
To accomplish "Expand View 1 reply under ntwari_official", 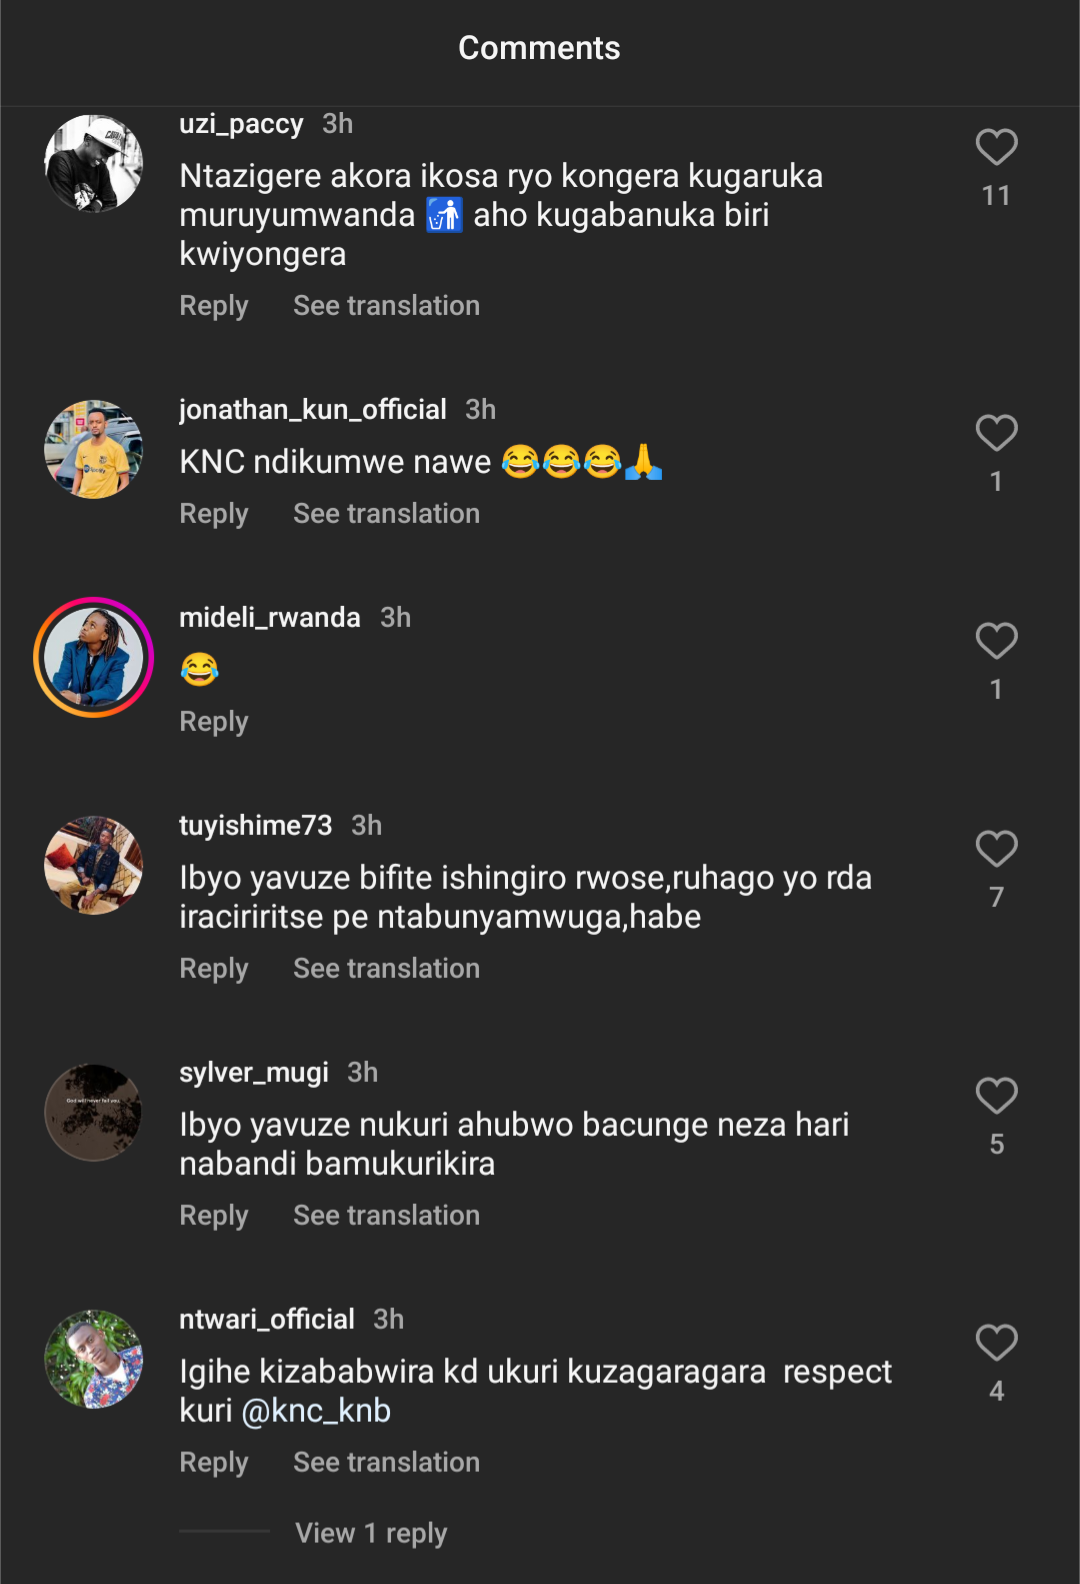I will 371,1533.
